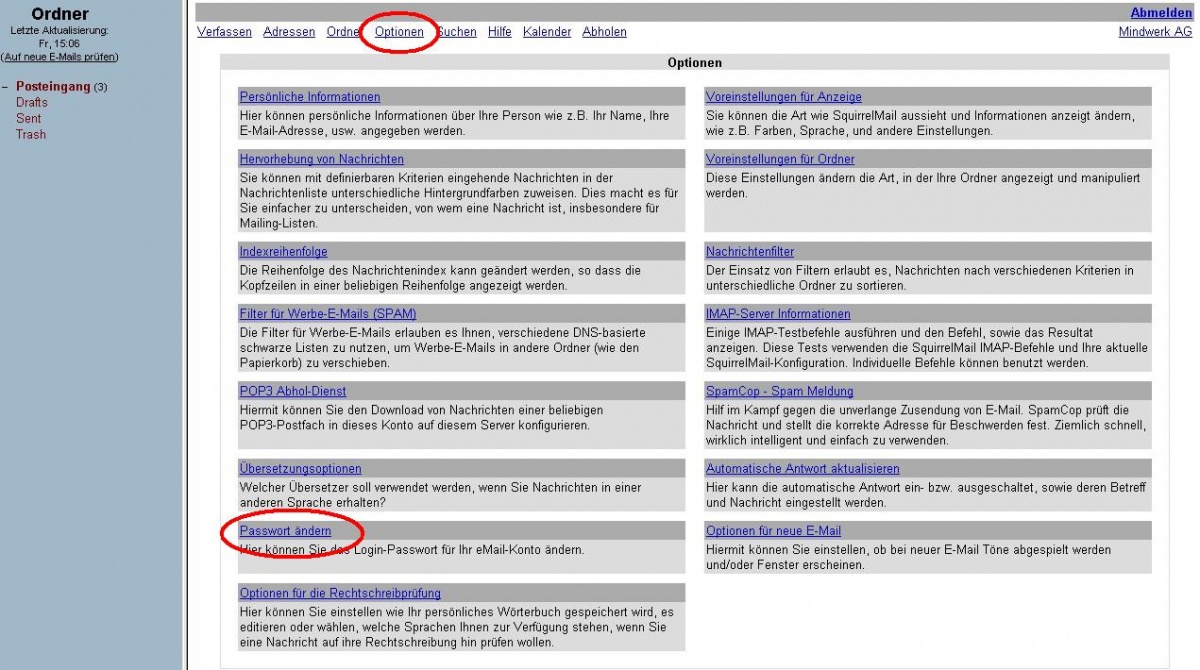Open Automatische Antwort aktualisieren
The width and height of the screenshot is (1200, 670).
[802, 469]
